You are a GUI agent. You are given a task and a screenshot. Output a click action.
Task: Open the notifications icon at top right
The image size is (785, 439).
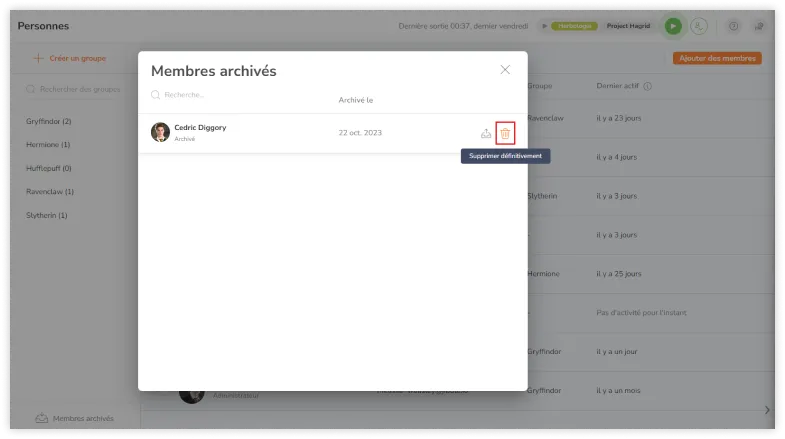click(759, 27)
